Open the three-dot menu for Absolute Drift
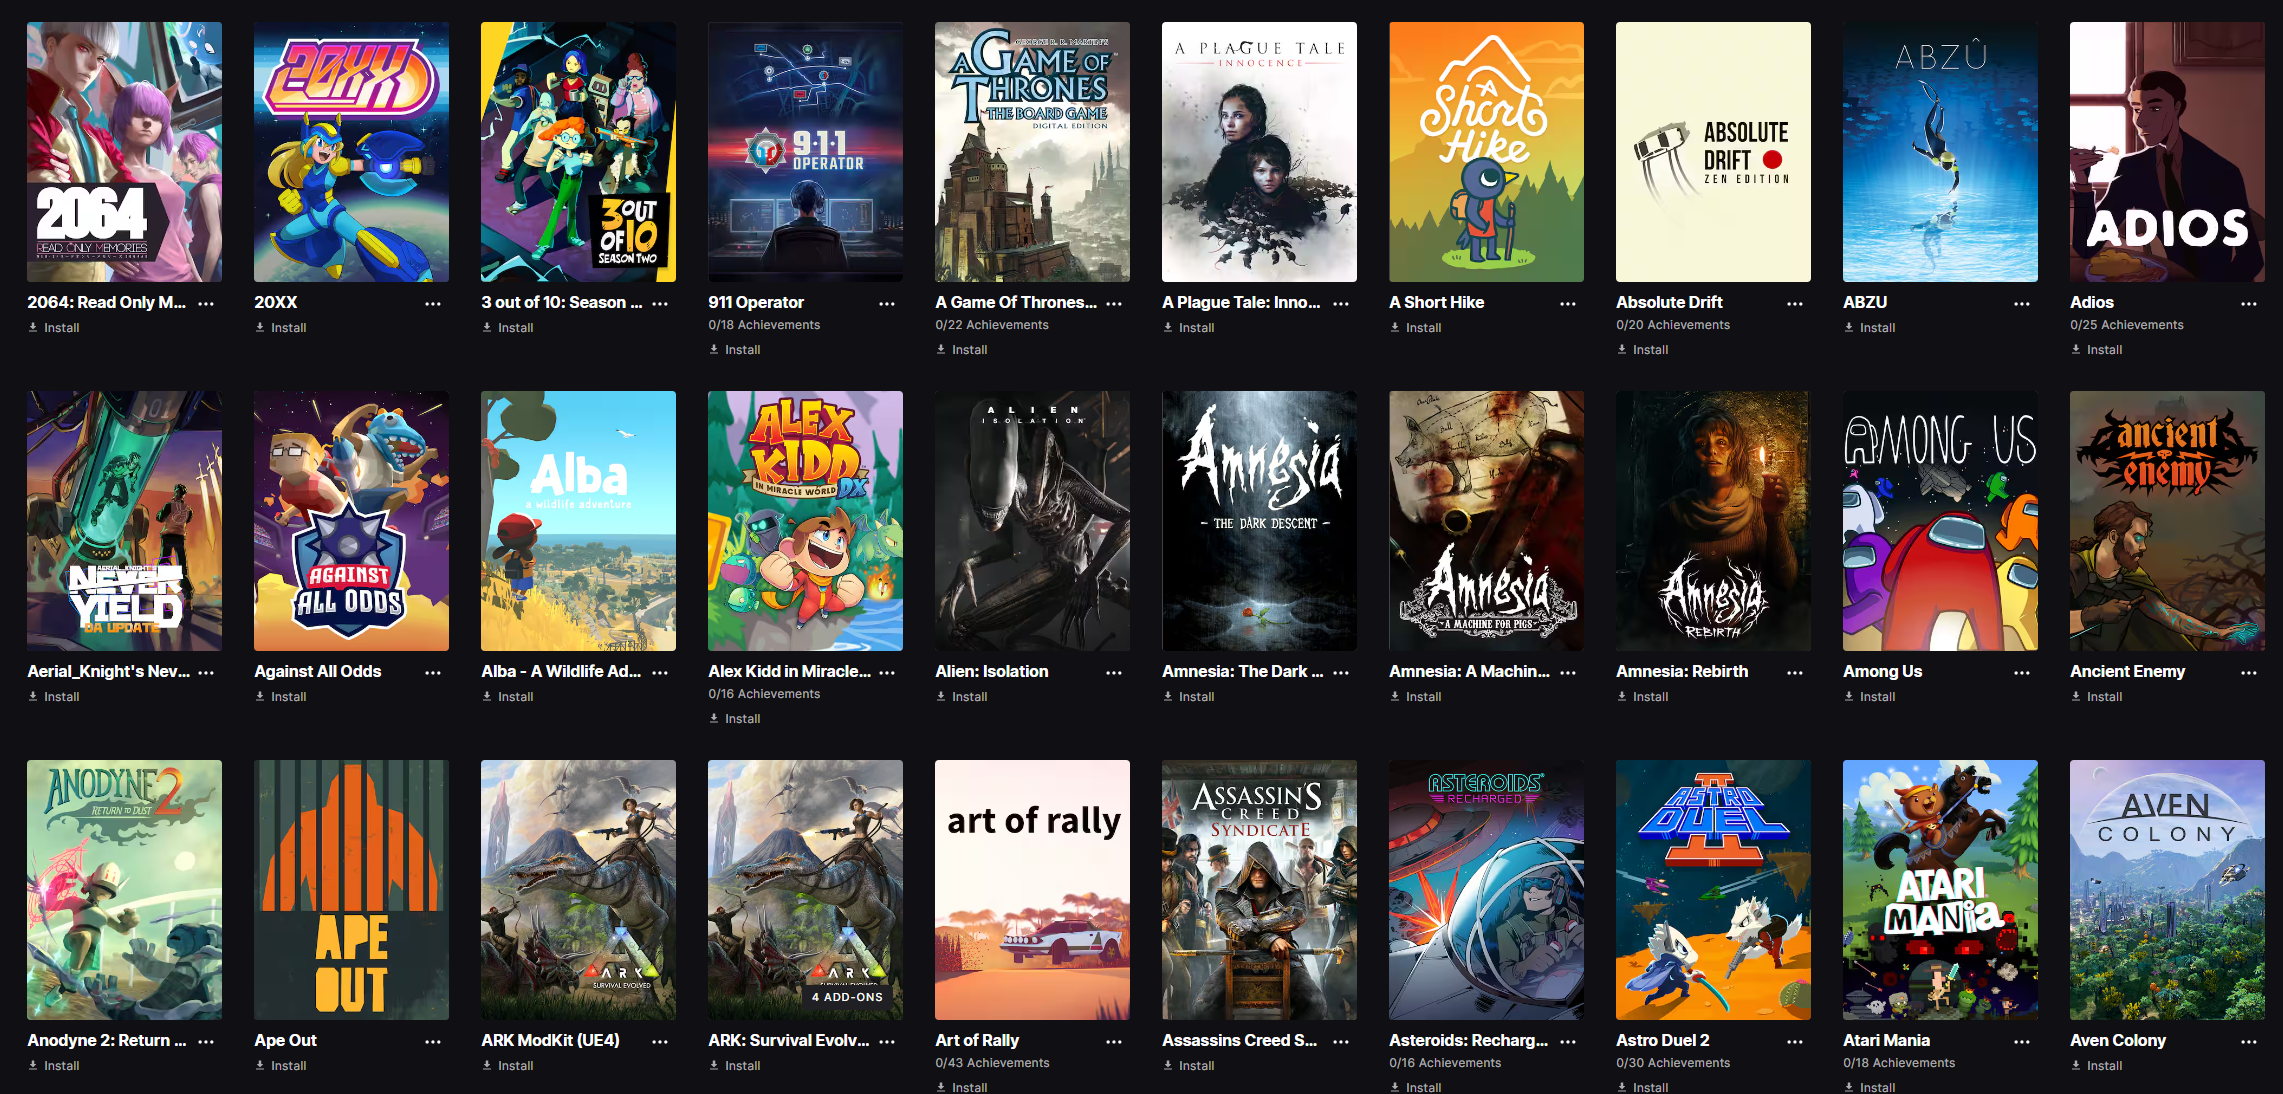Screen dimensions: 2283x1094 click(x=1795, y=304)
